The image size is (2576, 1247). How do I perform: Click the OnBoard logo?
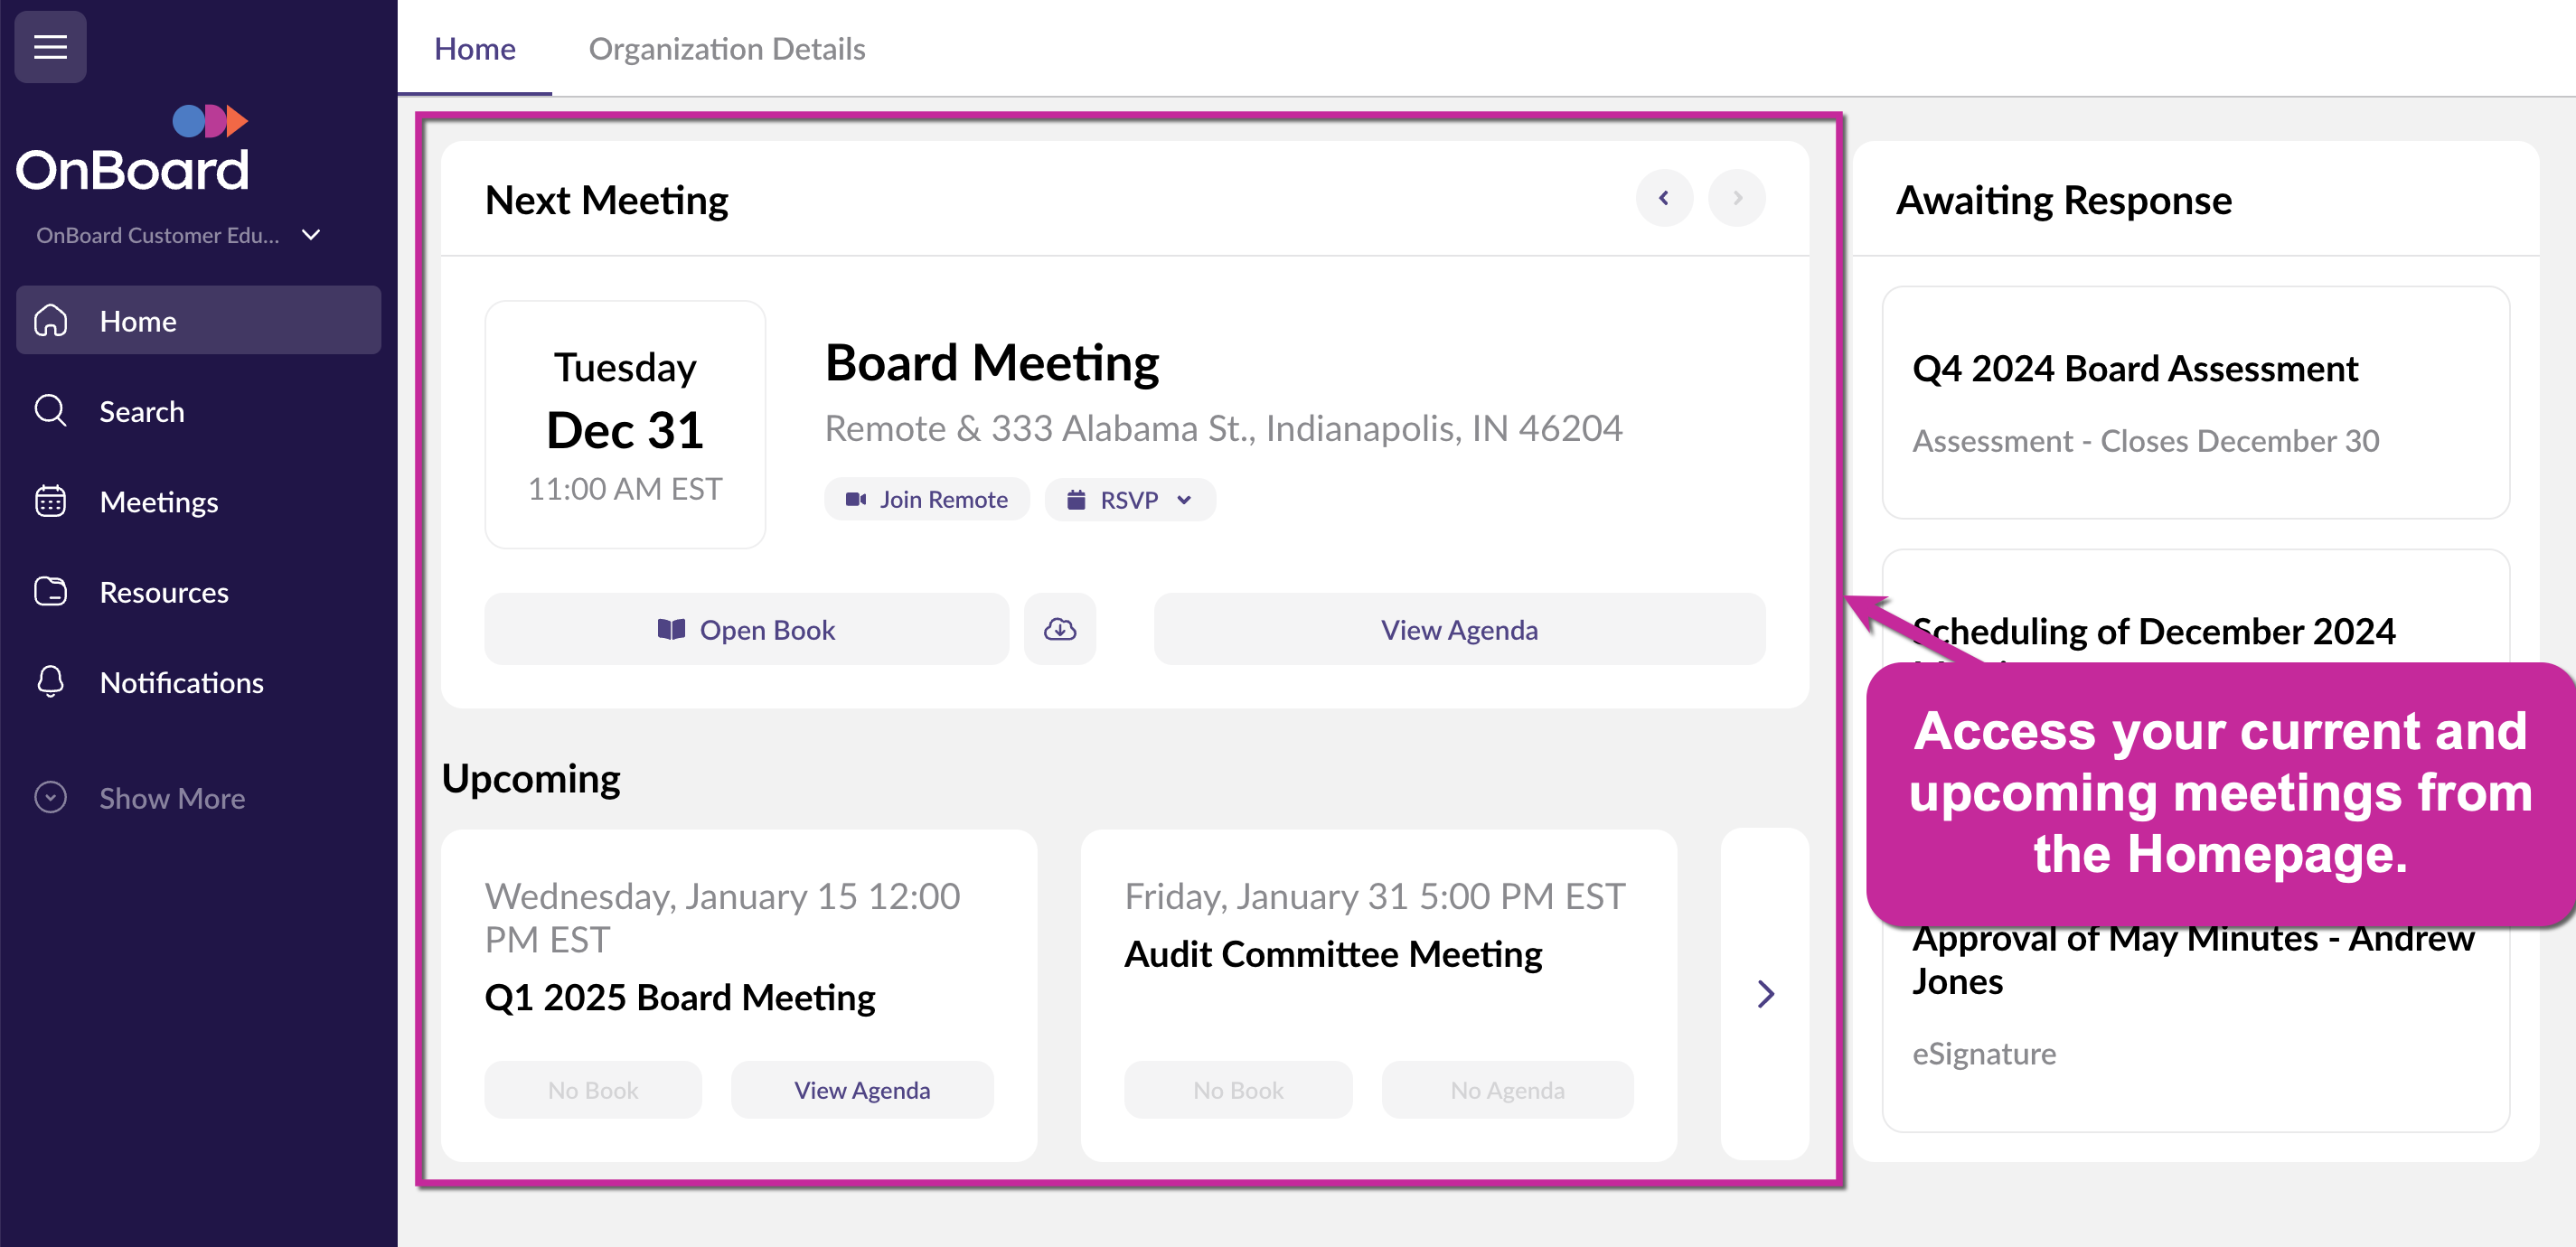pyautogui.click(x=132, y=150)
